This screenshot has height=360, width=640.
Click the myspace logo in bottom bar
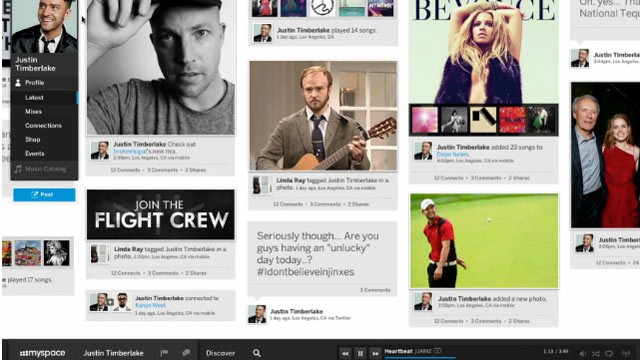pyautogui.click(x=42, y=353)
